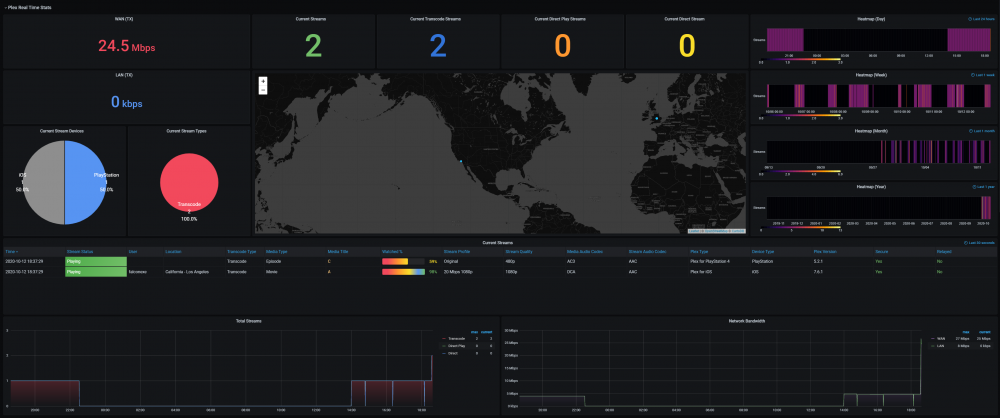Image resolution: width=1000 pixels, height=418 pixels.
Task: Open the LAN (TX) panel title menu
Action: (124, 75)
